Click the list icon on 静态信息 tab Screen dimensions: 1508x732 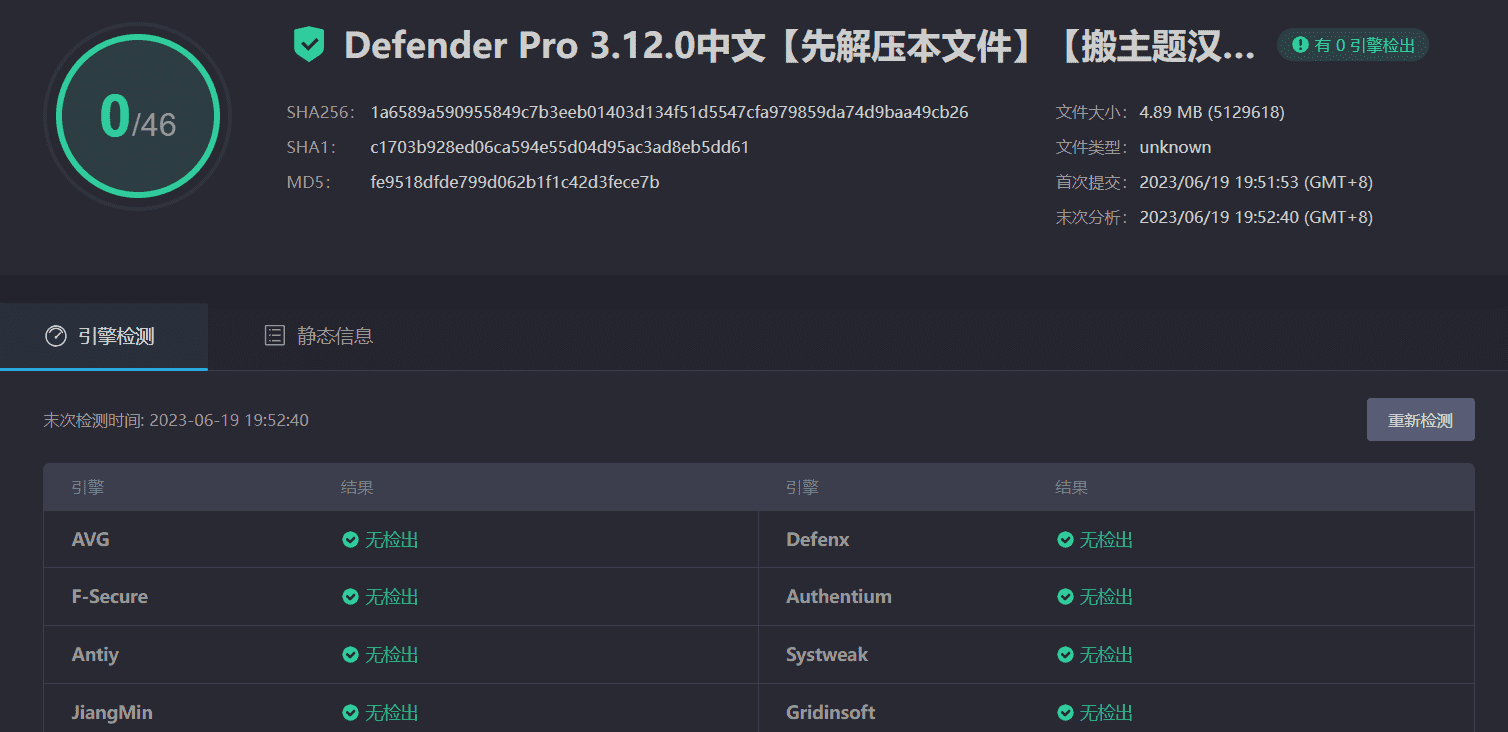274,336
